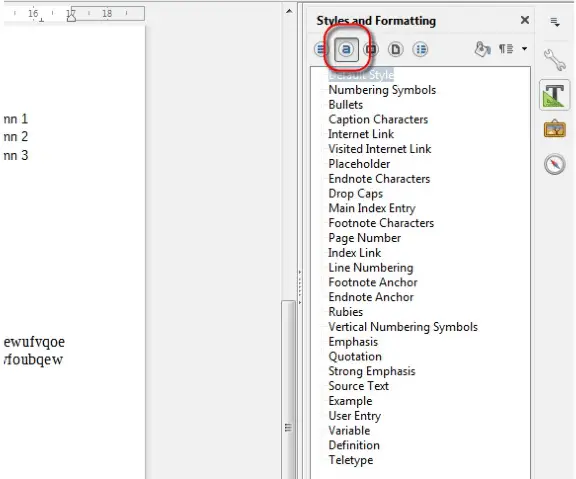Select the Paragraph Styles icon
576x479 pixels.
(x=321, y=49)
